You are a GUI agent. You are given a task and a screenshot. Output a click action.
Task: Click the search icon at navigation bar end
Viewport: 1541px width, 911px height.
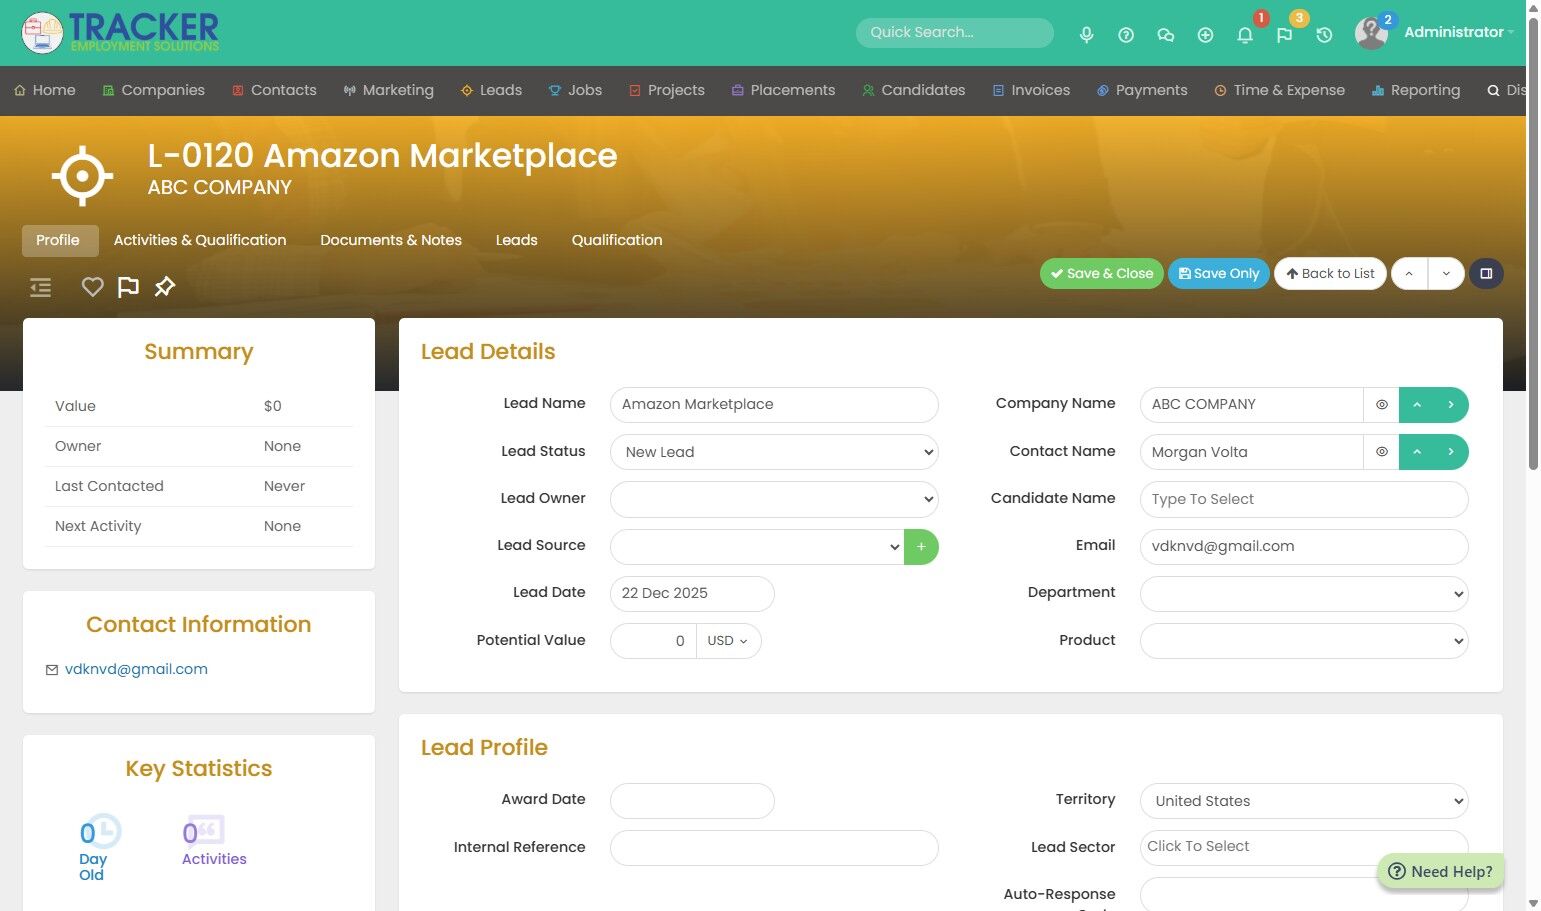point(1493,91)
